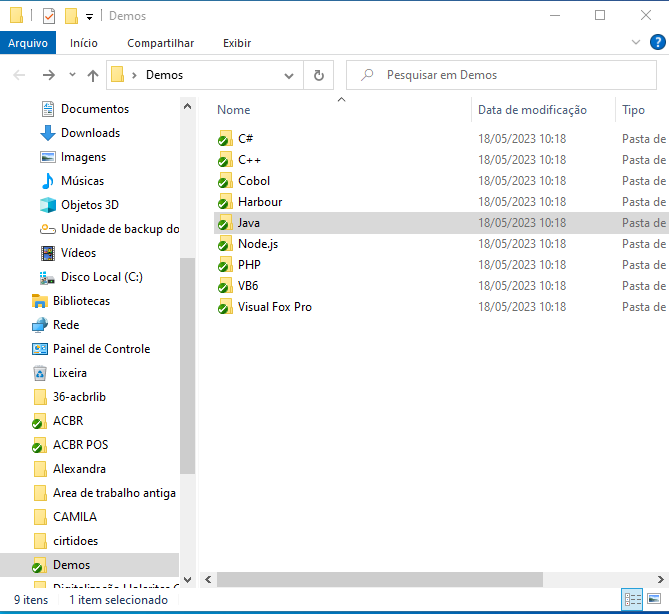Screen dimensions: 669x614
Task: Open Documentos in the navigation pane
Action: coord(95,109)
